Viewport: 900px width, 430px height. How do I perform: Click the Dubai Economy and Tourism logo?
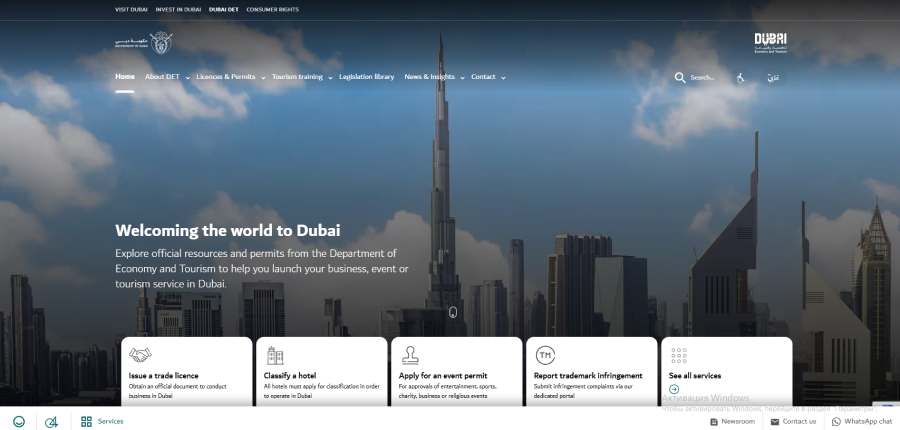click(770, 43)
